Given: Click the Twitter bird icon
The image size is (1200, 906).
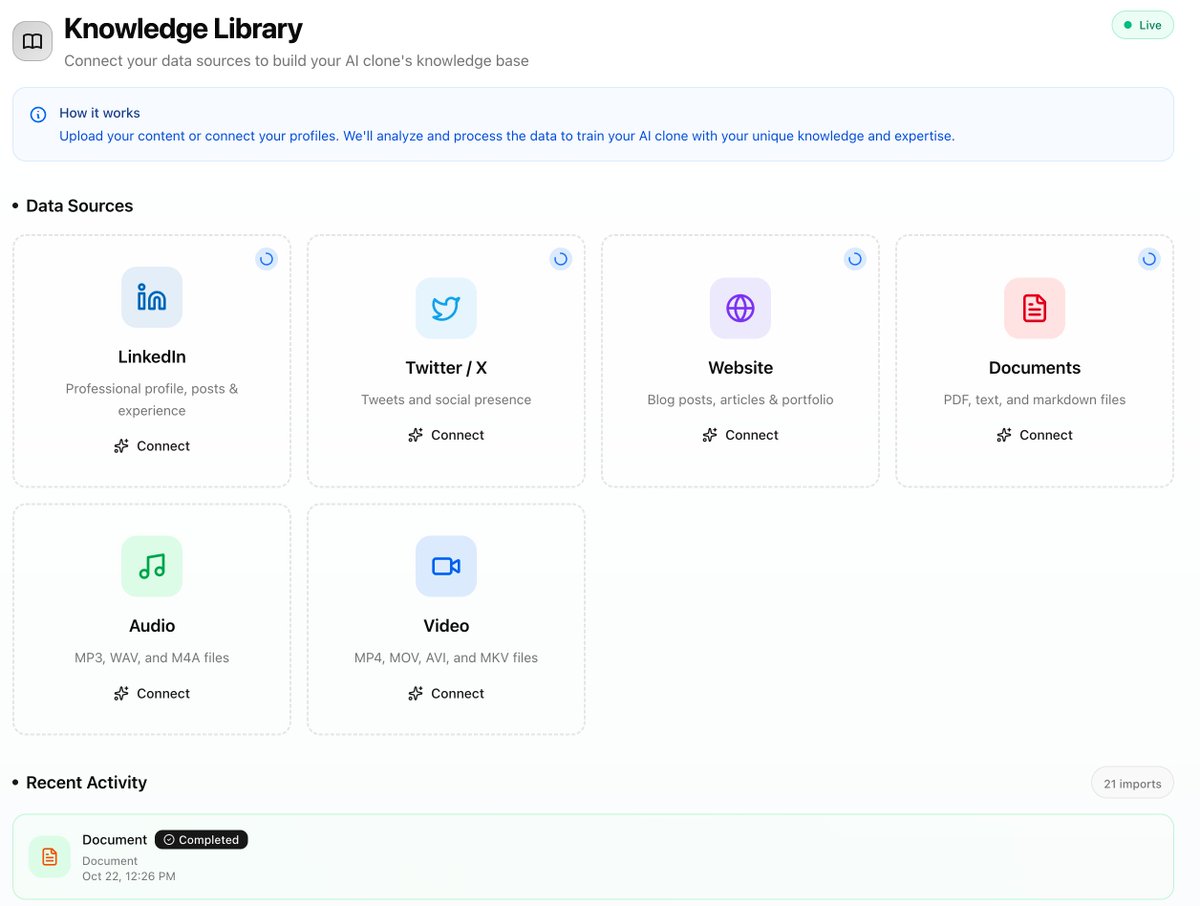Looking at the screenshot, I should pyautogui.click(x=446, y=308).
